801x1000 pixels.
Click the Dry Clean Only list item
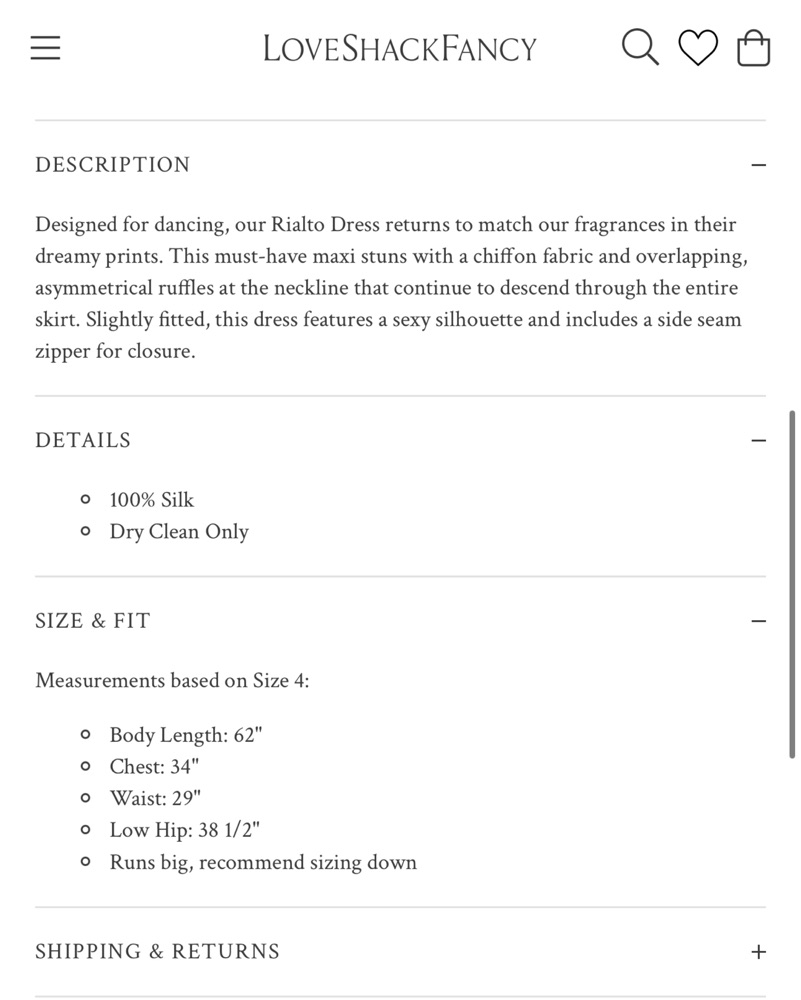[x=179, y=531]
